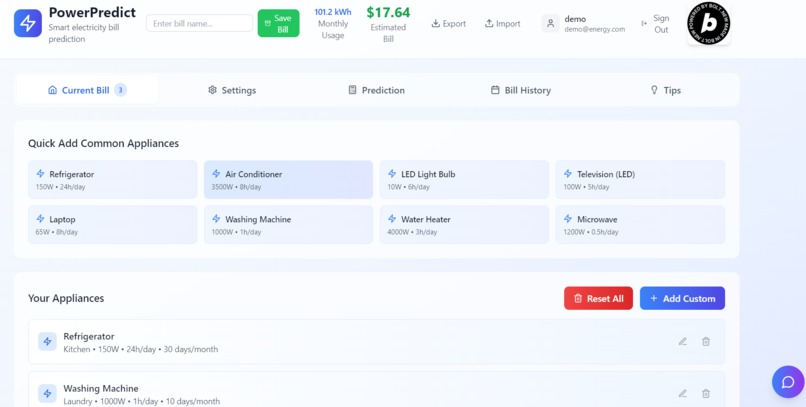Click the $17.64 estimated bill amount
The image size is (806, 407).
click(388, 12)
